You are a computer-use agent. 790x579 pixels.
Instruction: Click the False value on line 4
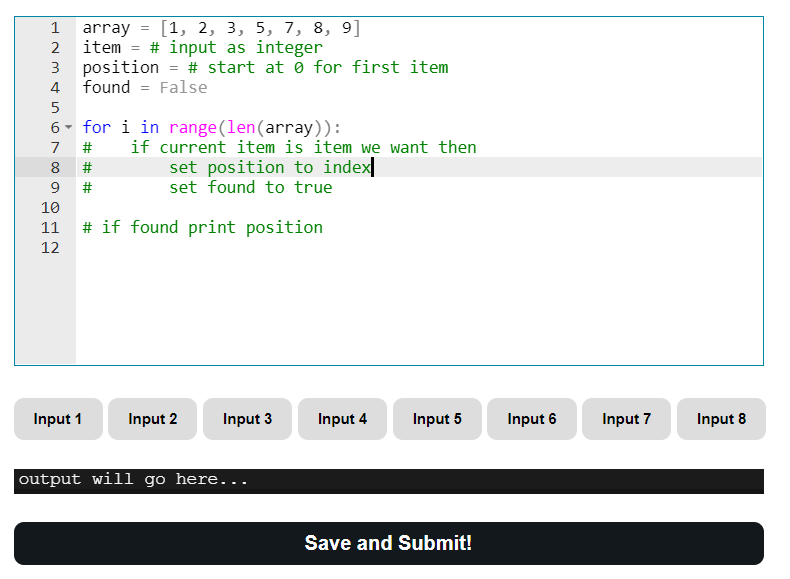pos(183,88)
